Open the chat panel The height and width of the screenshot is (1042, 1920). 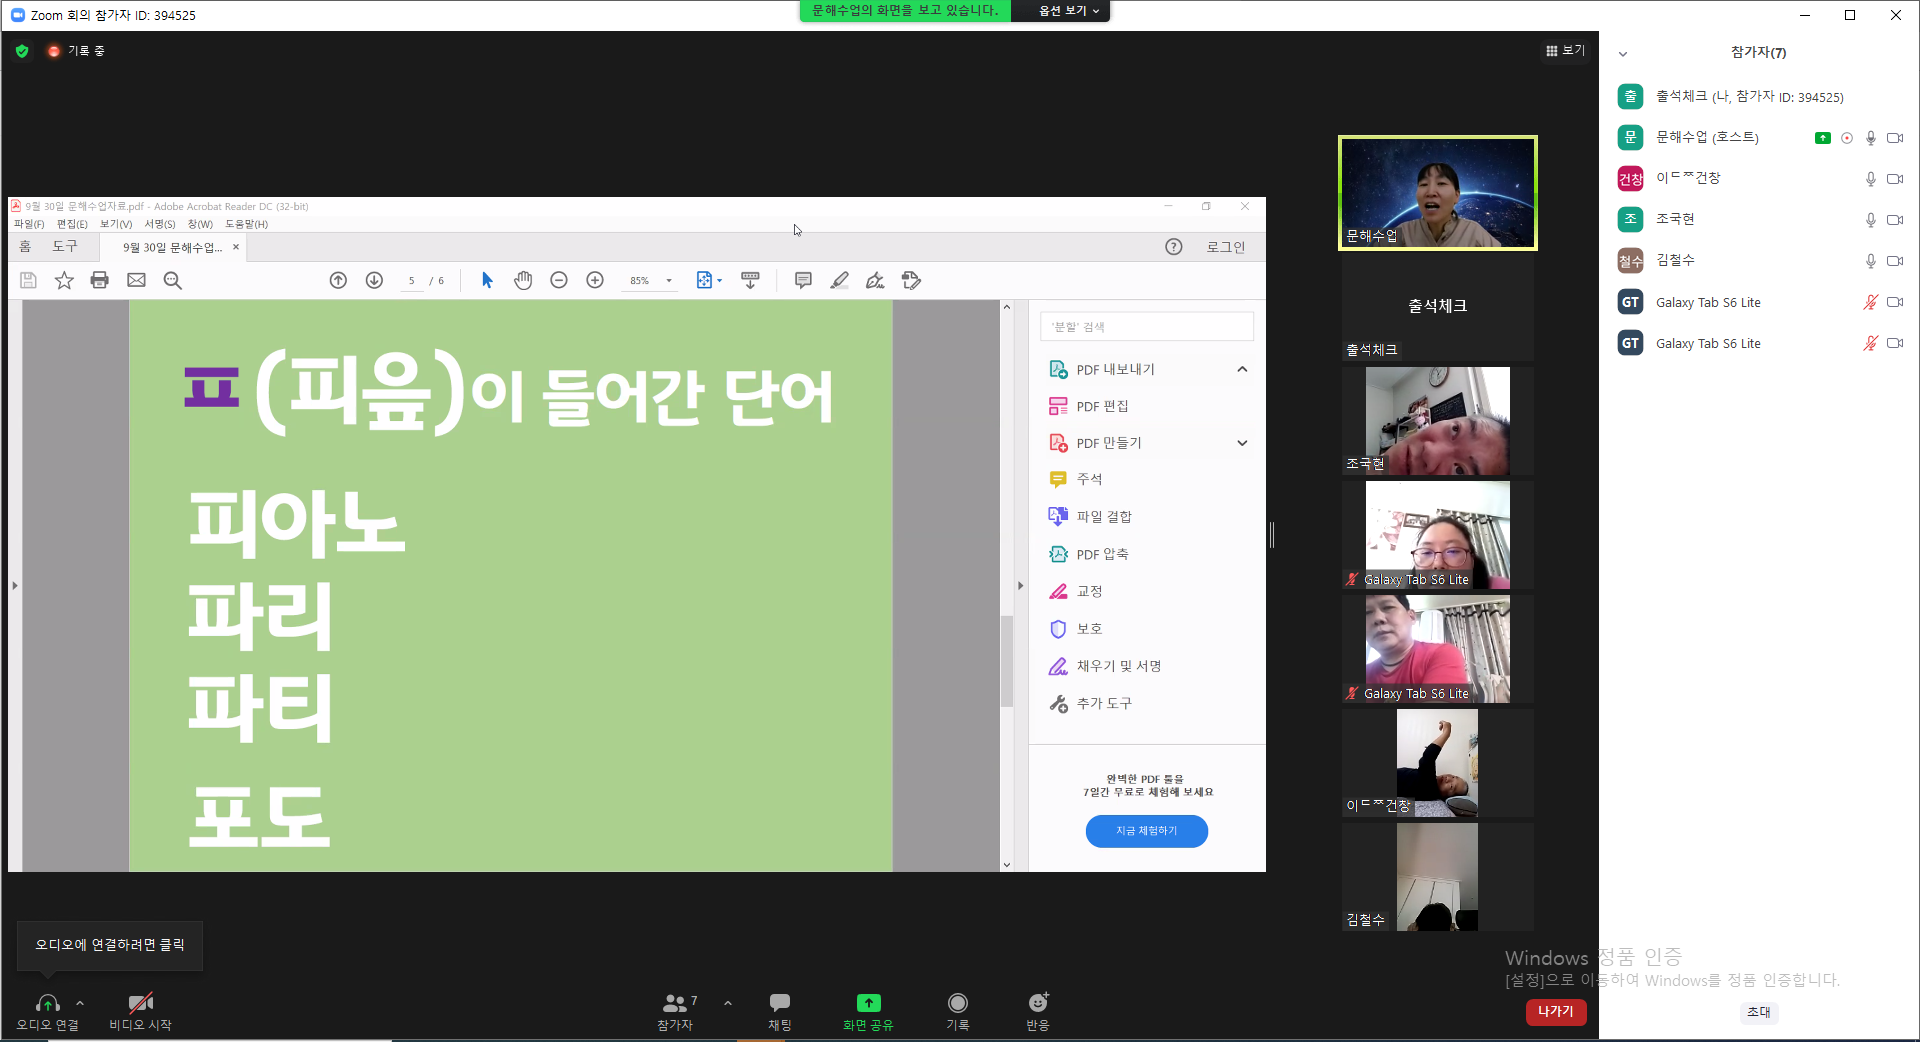coord(780,1010)
